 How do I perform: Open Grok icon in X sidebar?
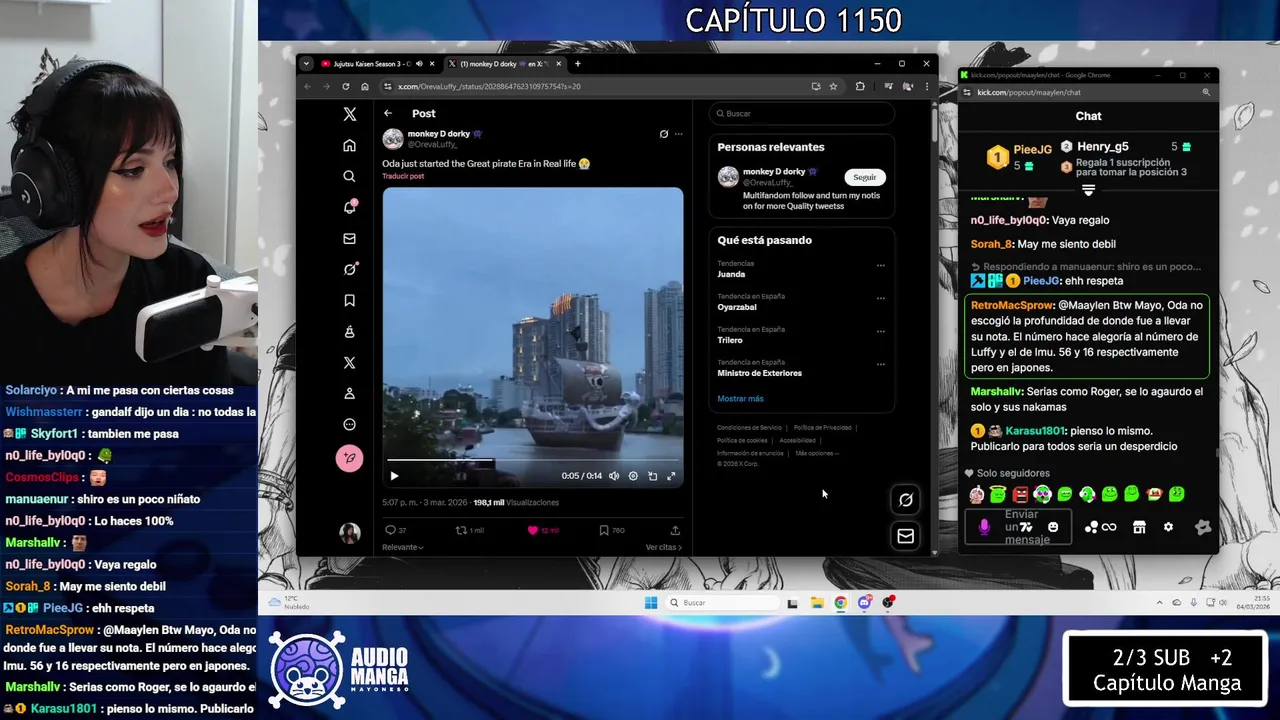[x=349, y=269]
